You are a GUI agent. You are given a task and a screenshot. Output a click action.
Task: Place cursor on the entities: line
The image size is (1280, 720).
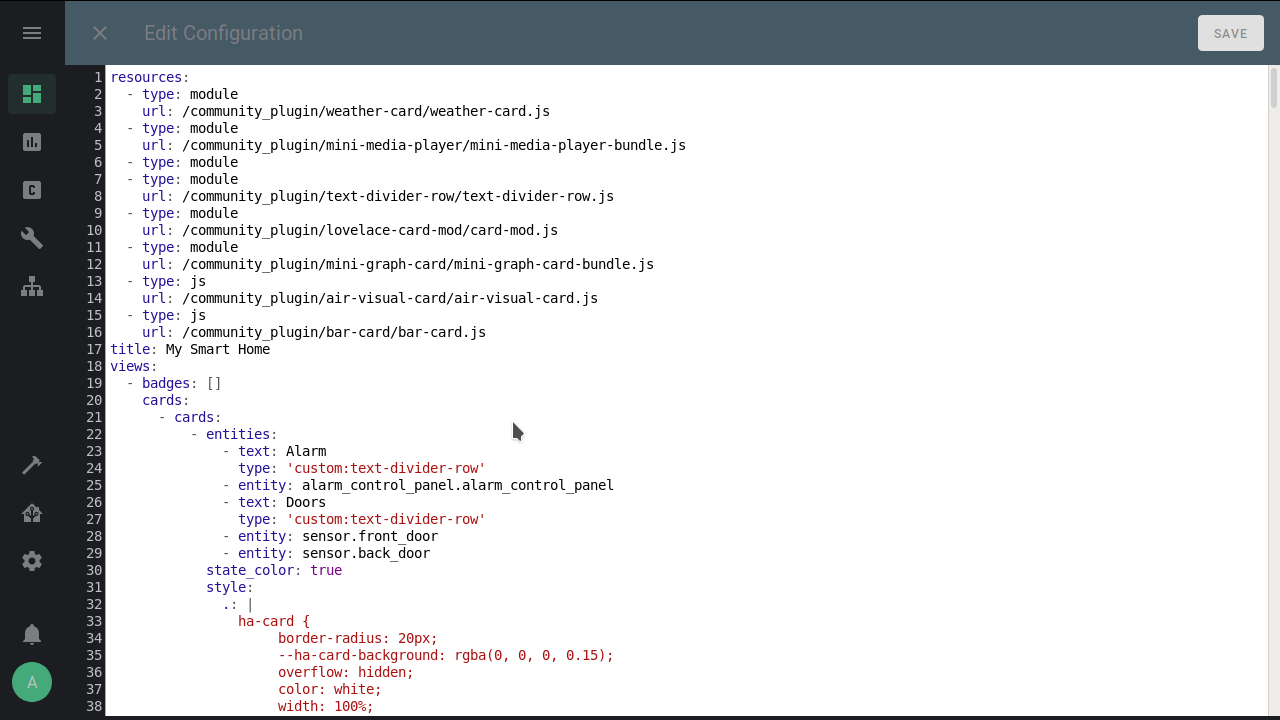point(240,434)
